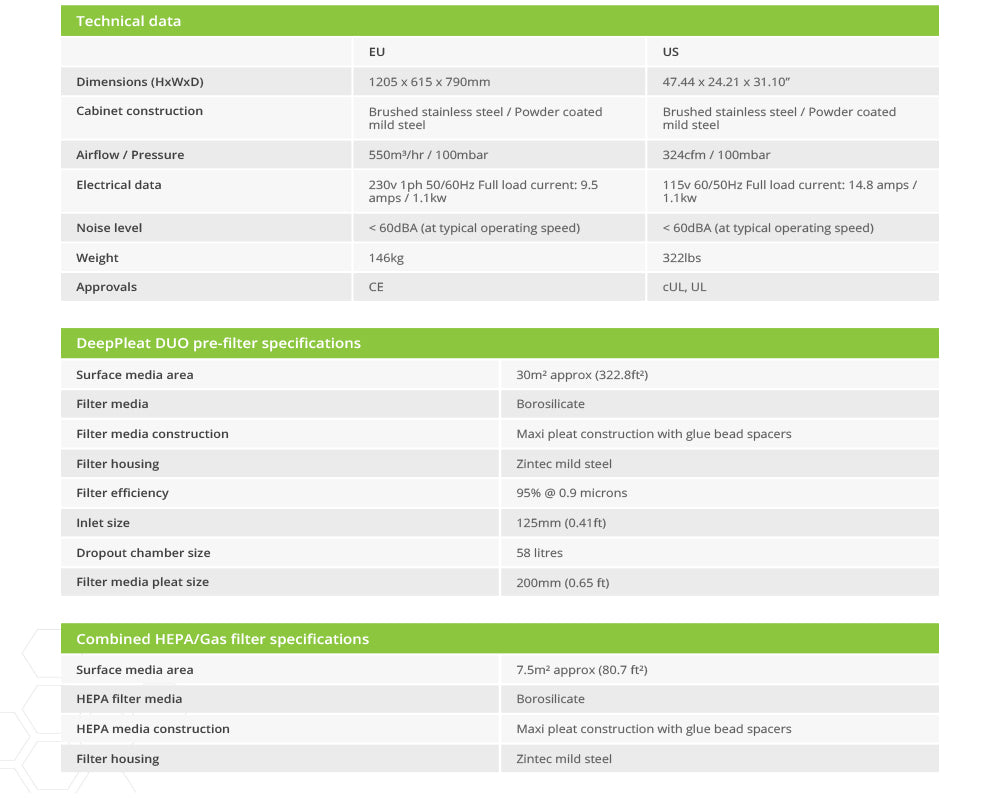The height and width of the screenshot is (798, 1000).
Task: Click the pre-filter Surface media area value 30m² approx
Action: click(x=575, y=375)
